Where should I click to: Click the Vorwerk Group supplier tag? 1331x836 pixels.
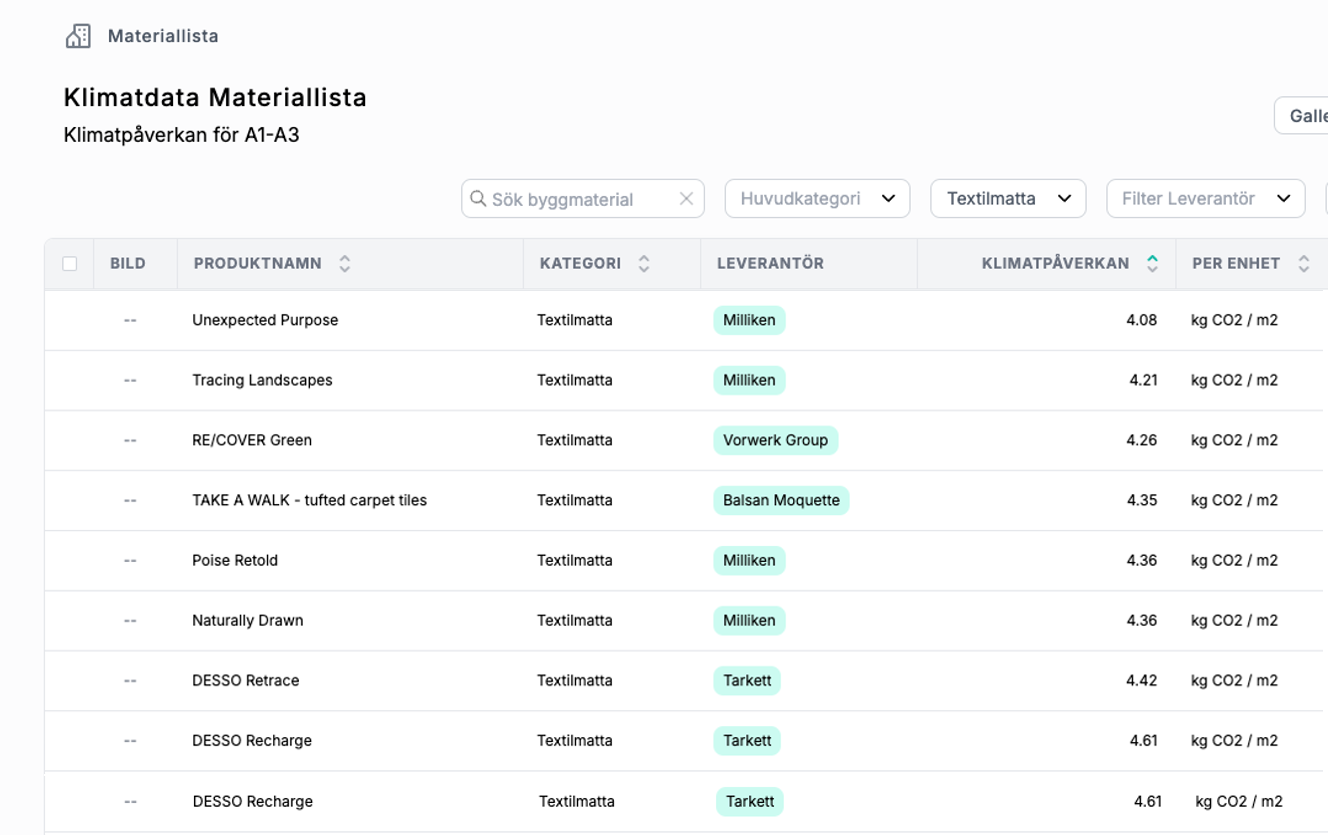click(x=775, y=440)
